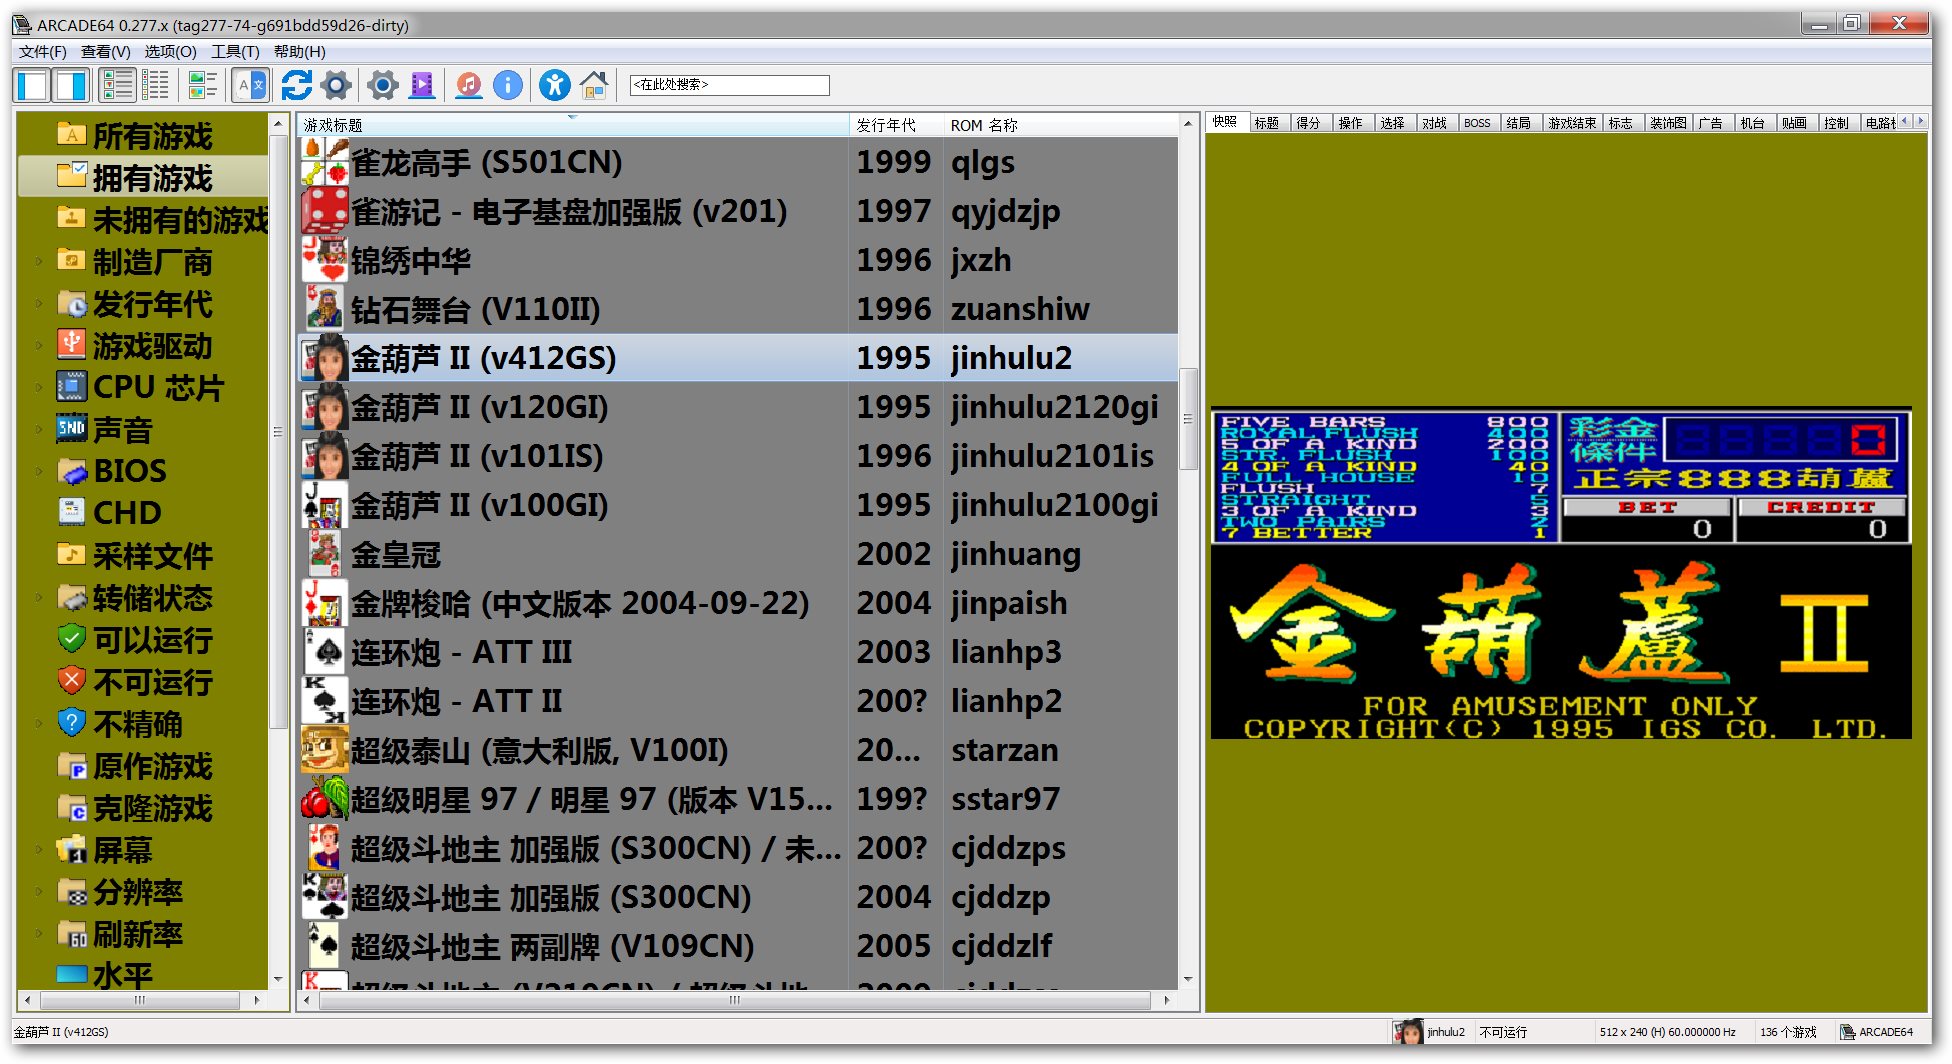Select 超级斗地主 两副牌 (V109CN) row
This screenshot has width=1952, height=1064.
(x=738, y=946)
